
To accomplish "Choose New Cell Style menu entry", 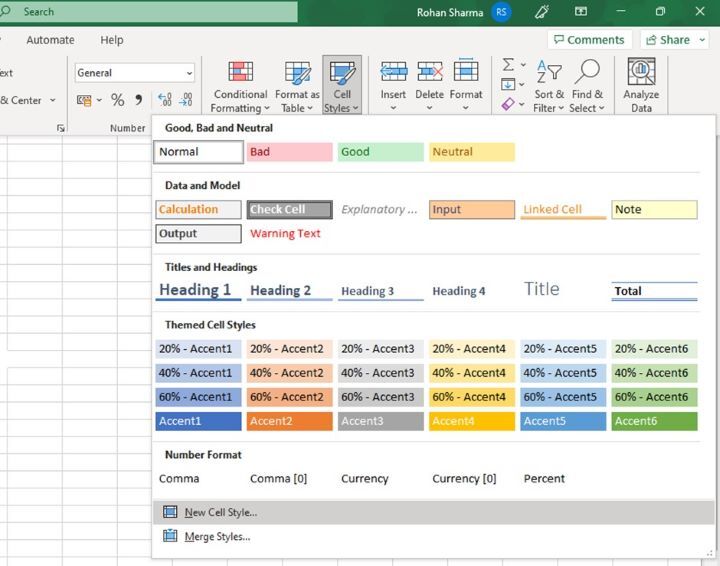I will click(x=433, y=512).
